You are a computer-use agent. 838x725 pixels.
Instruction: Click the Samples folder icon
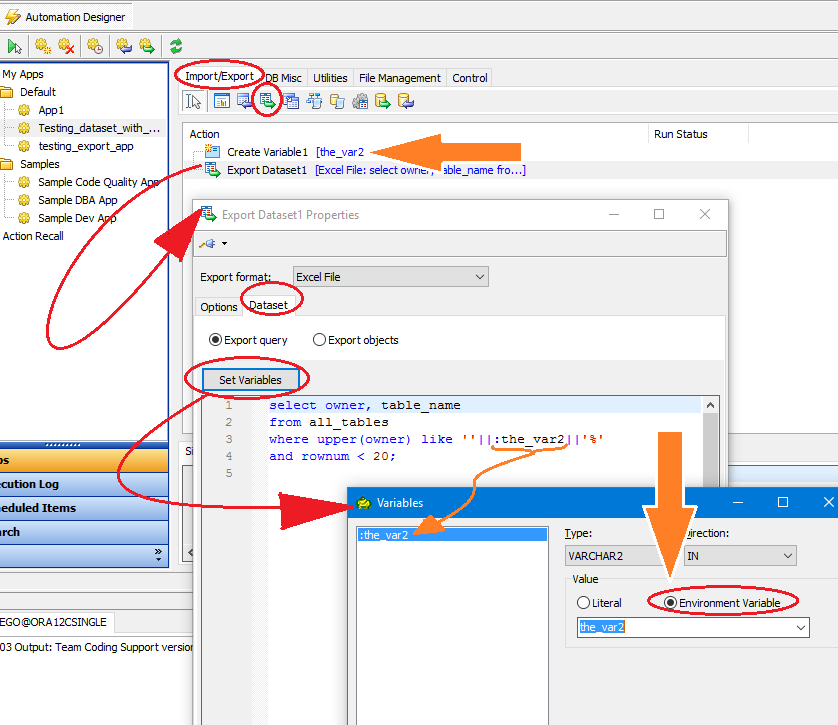6,164
